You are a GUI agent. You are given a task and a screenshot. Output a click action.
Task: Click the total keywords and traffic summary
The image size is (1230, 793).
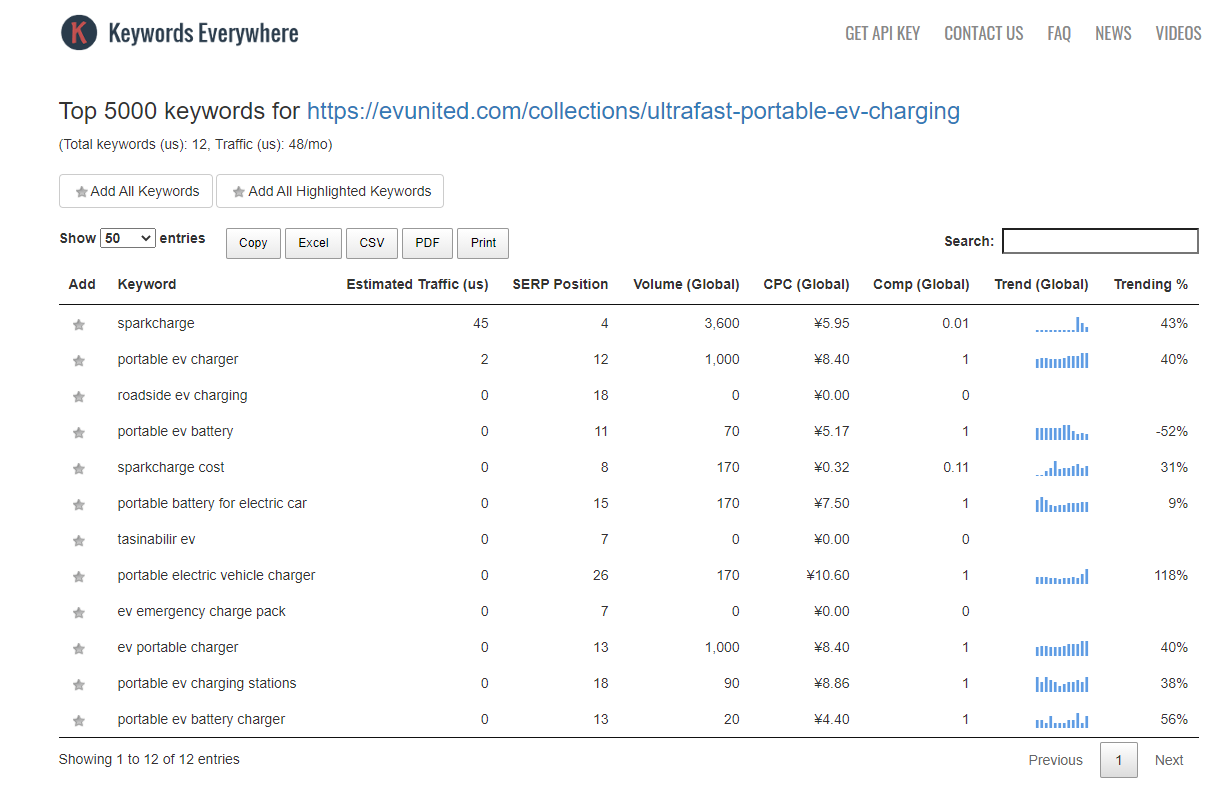pyautogui.click(x=196, y=144)
